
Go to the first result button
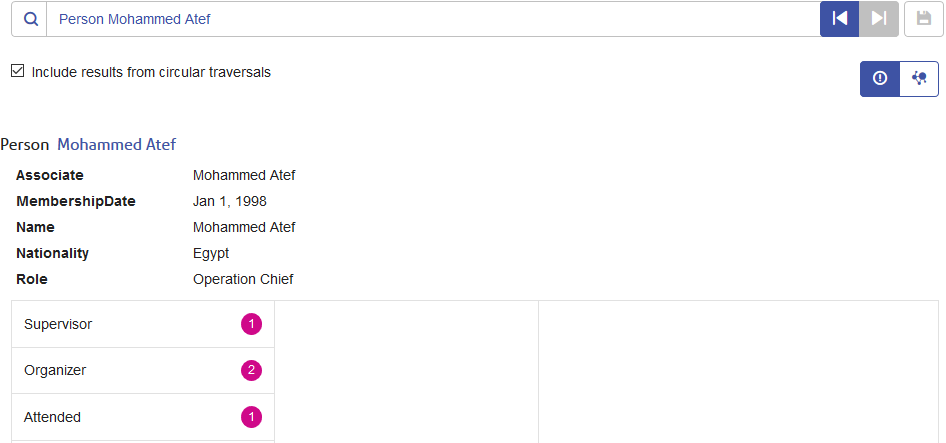pos(839,19)
